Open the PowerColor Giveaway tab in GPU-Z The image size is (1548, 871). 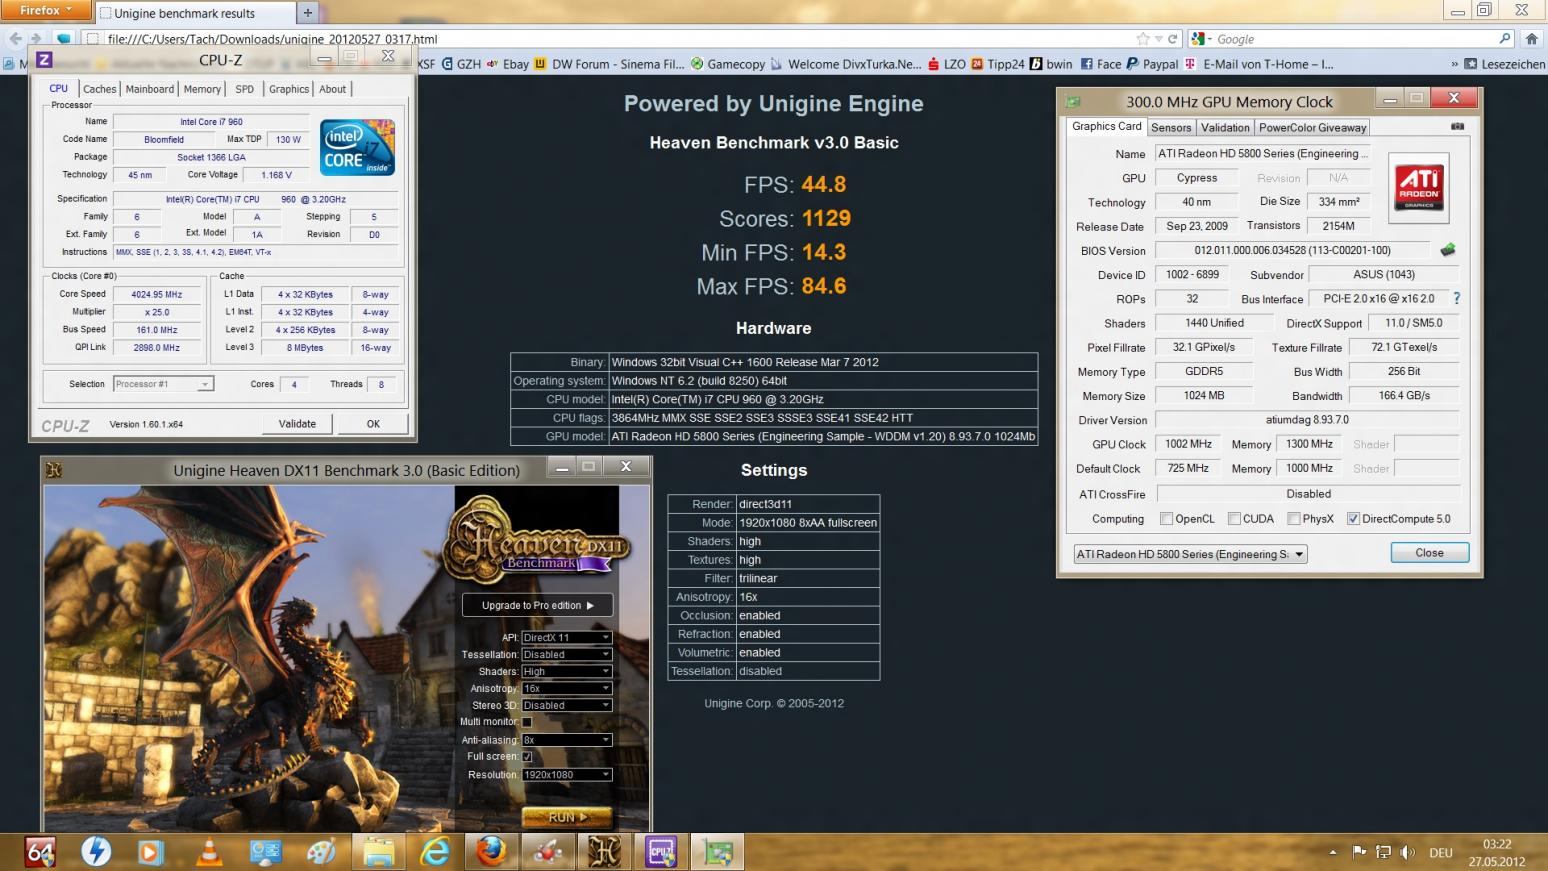coord(1312,128)
